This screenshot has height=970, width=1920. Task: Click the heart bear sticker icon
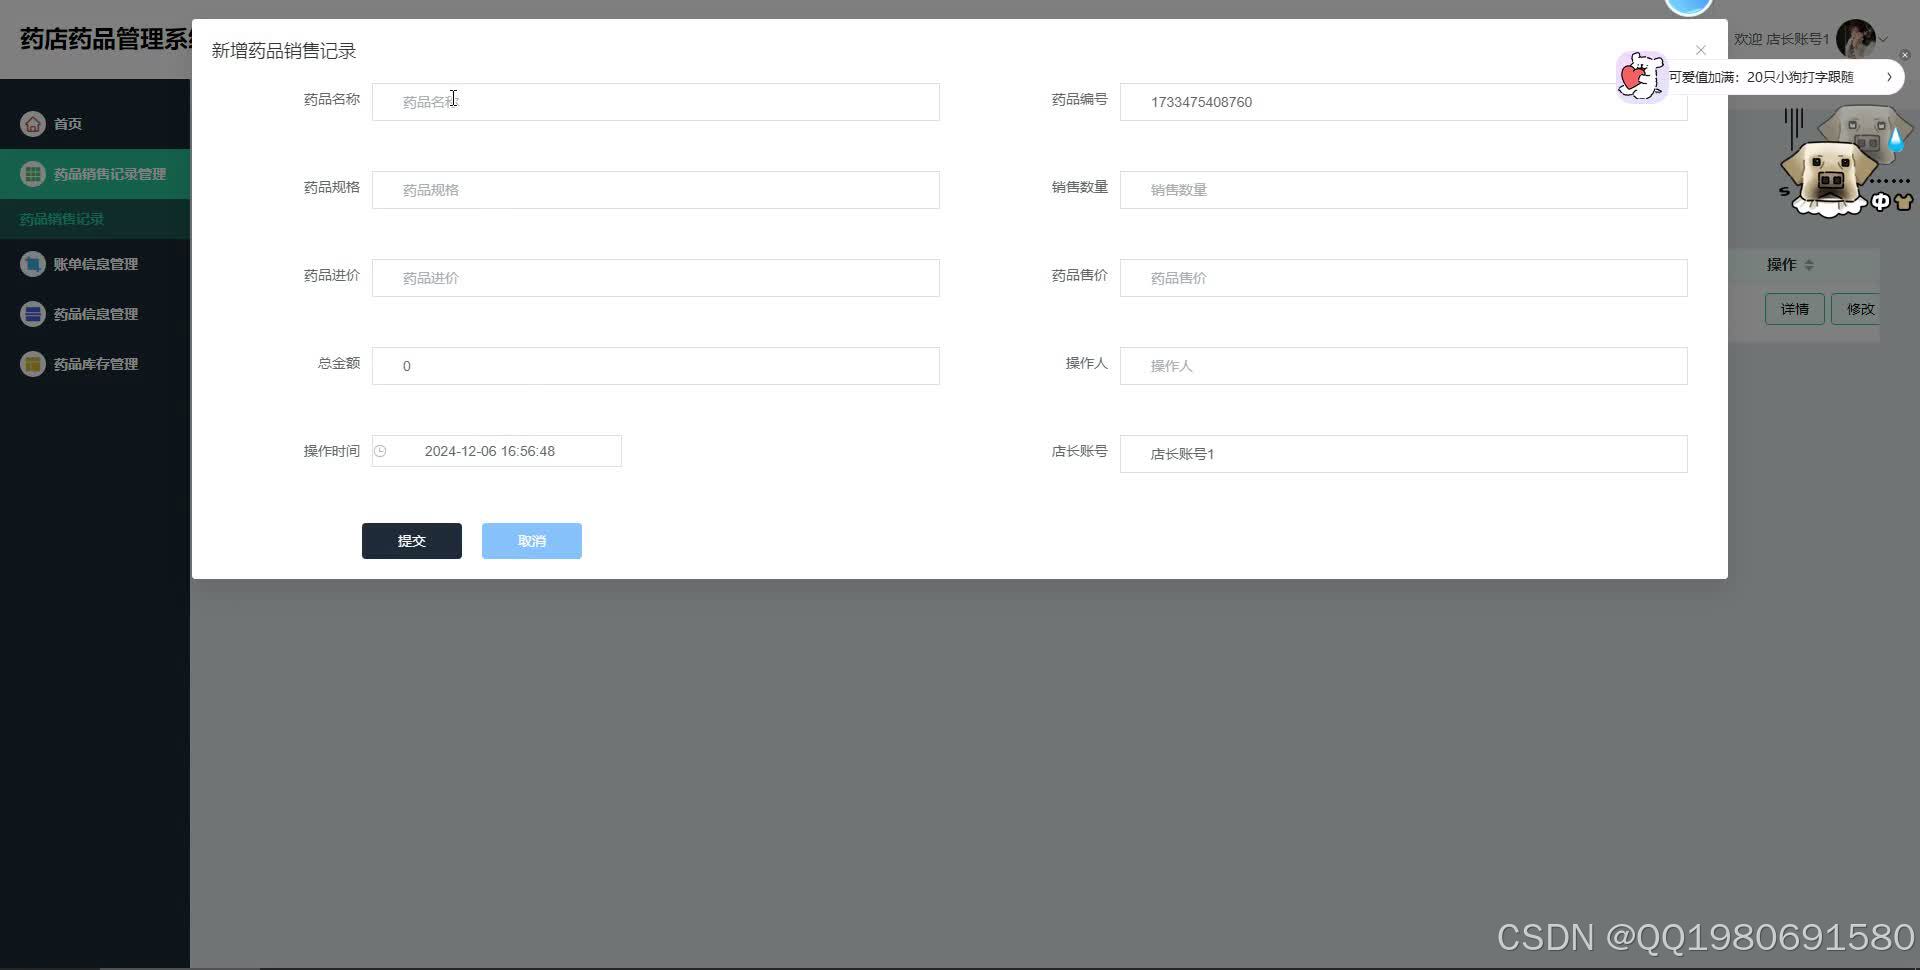1640,76
